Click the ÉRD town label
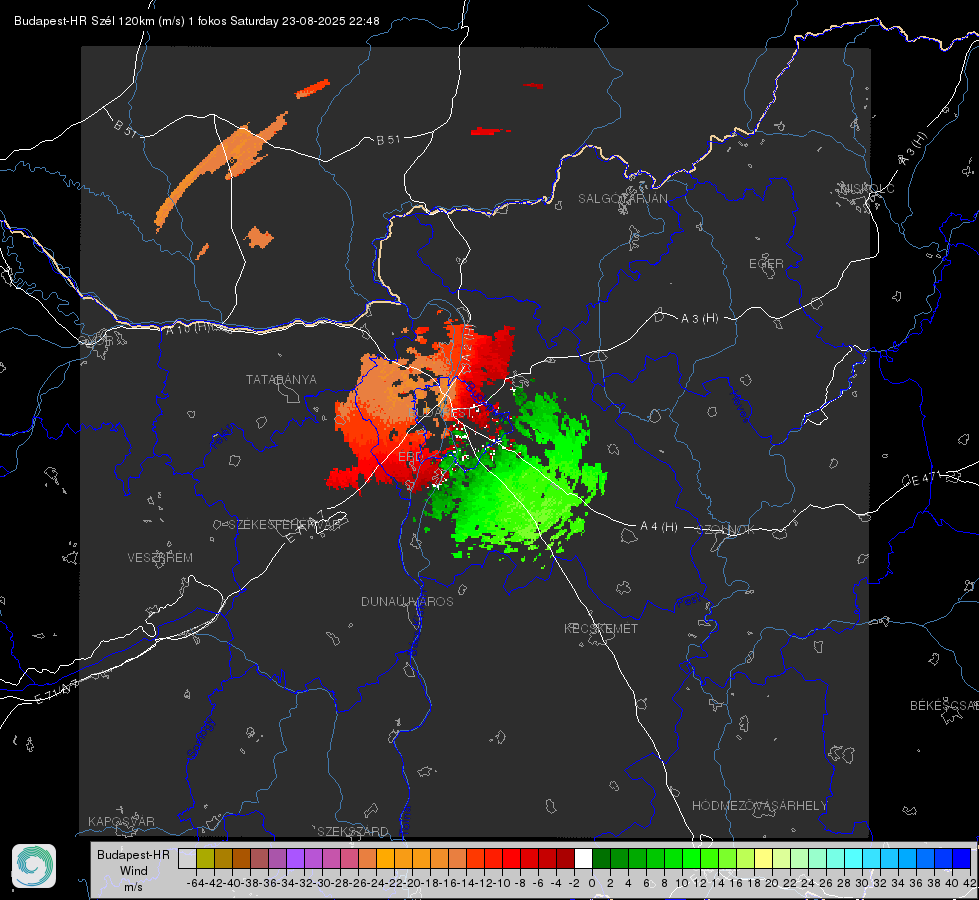Screen dimensions: 979x900 [410, 457]
